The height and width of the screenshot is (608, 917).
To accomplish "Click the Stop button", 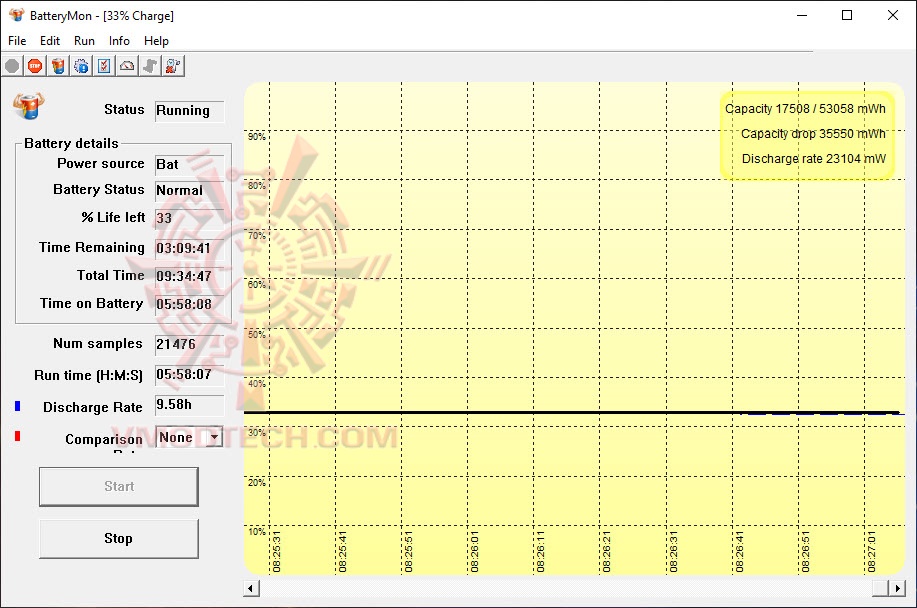I will click(119, 538).
